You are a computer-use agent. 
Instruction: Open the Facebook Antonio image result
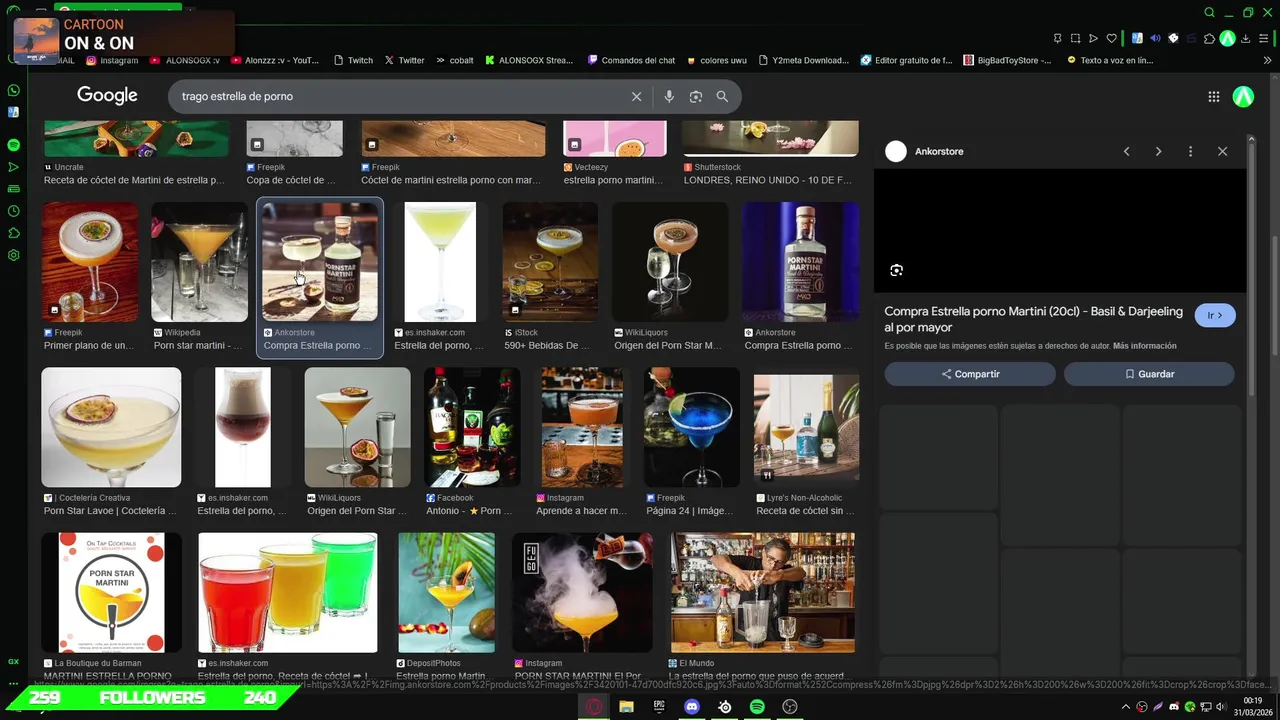tap(472, 427)
